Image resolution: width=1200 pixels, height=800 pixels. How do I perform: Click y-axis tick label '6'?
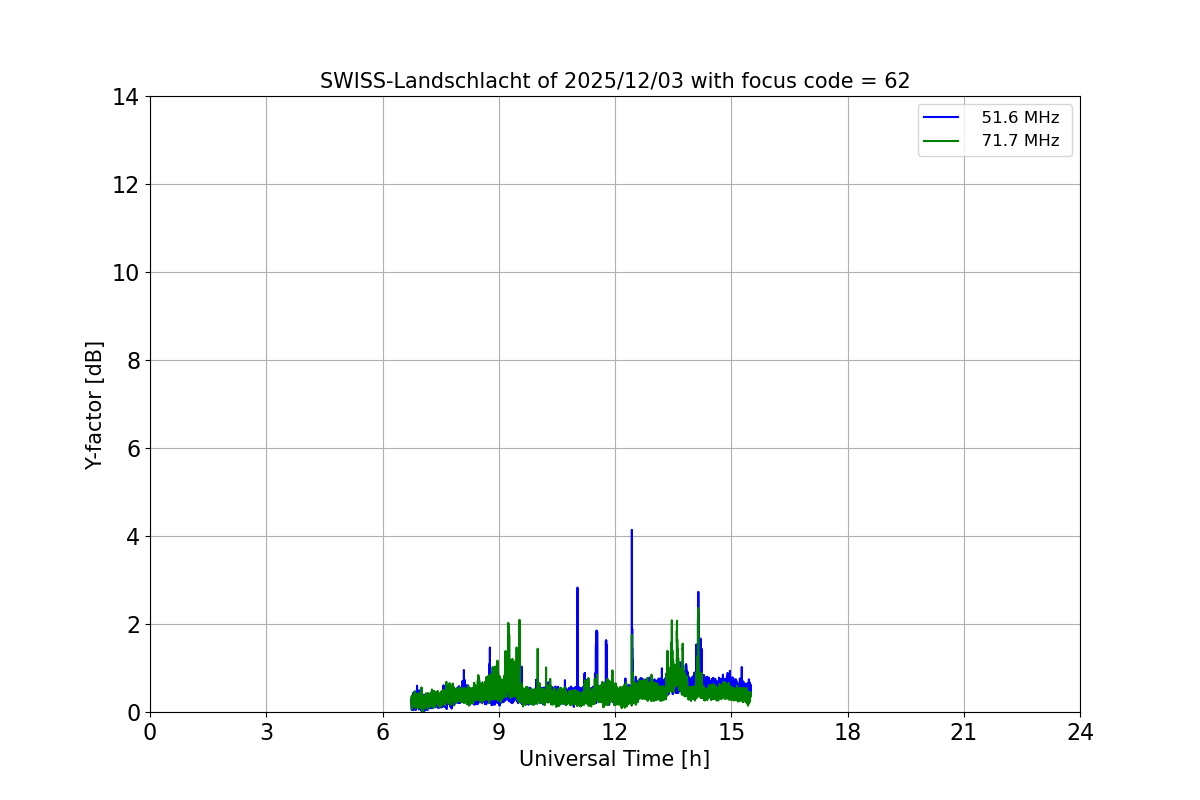[x=132, y=449]
